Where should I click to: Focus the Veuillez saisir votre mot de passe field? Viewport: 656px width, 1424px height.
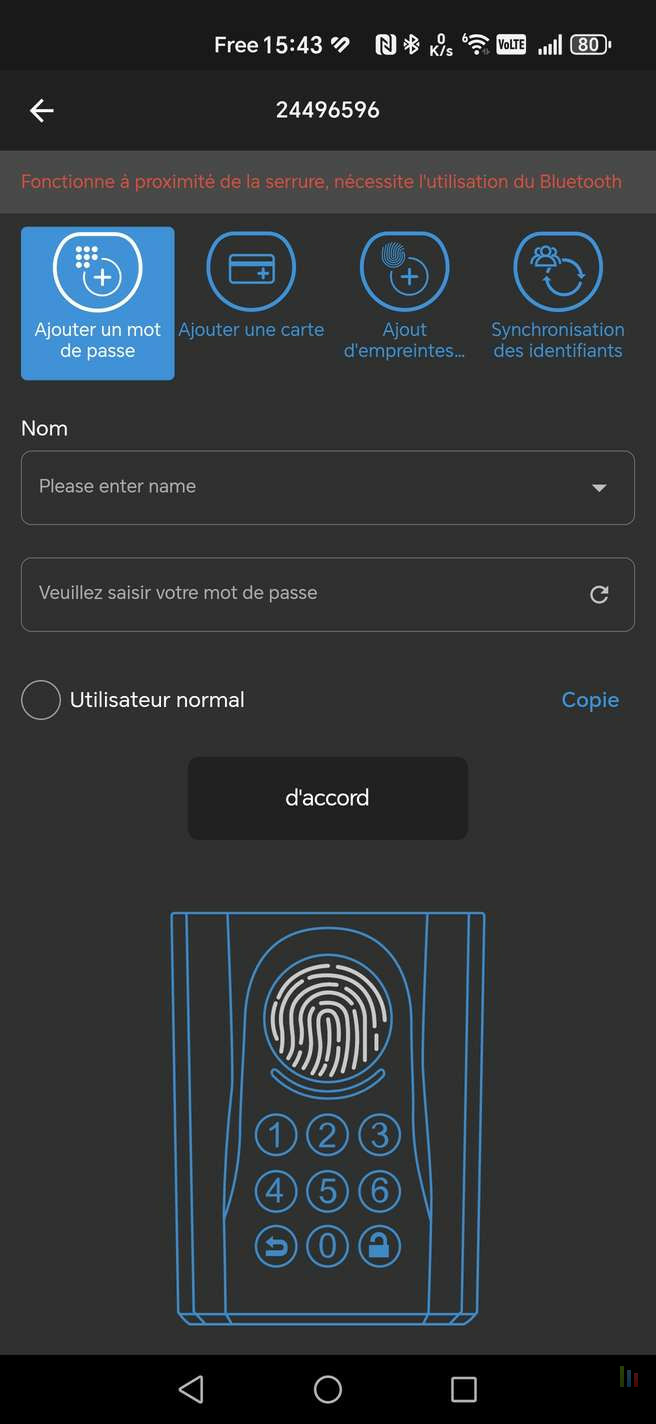tap(328, 595)
